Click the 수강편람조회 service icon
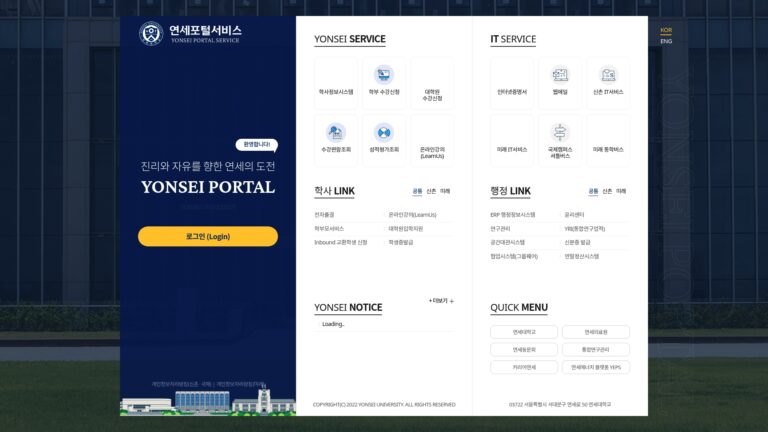The image size is (768, 432). (336, 132)
